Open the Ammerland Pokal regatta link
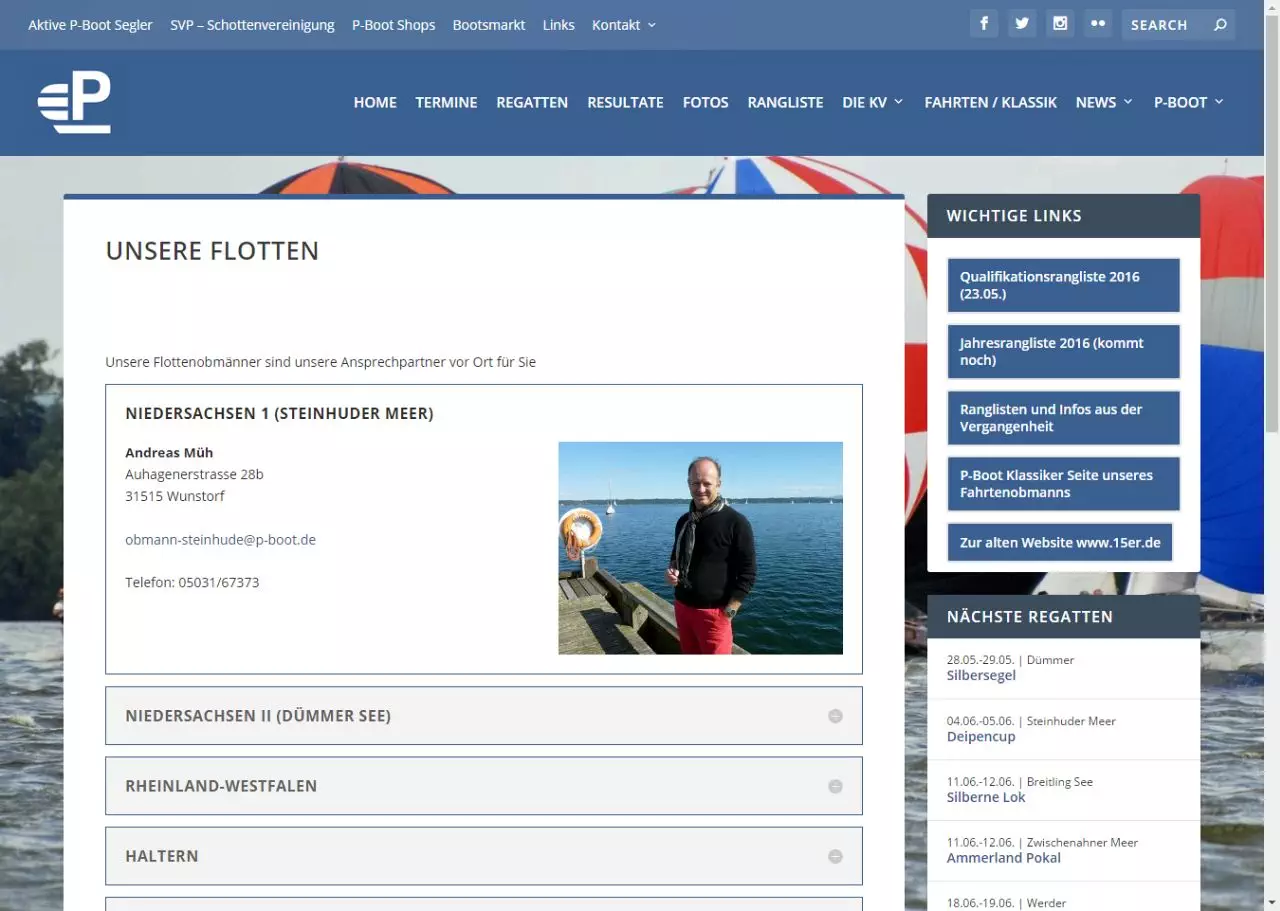This screenshot has width=1280, height=911. (1003, 858)
